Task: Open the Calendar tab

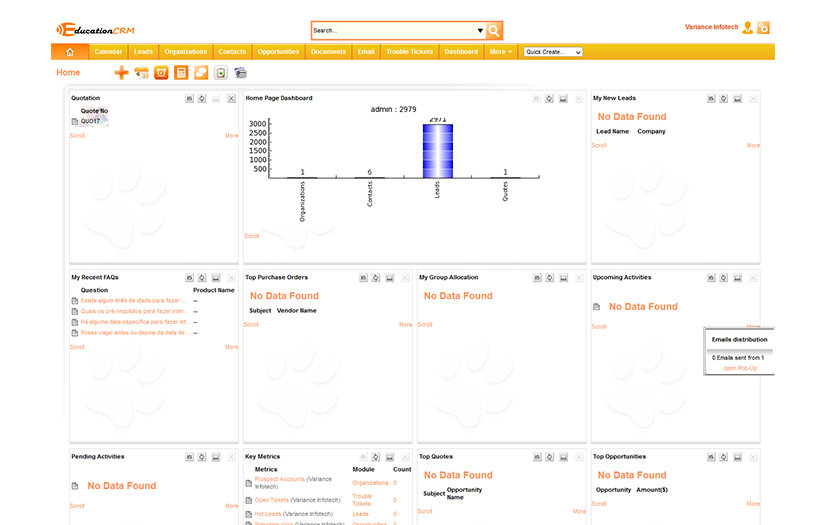Action: click(108, 52)
